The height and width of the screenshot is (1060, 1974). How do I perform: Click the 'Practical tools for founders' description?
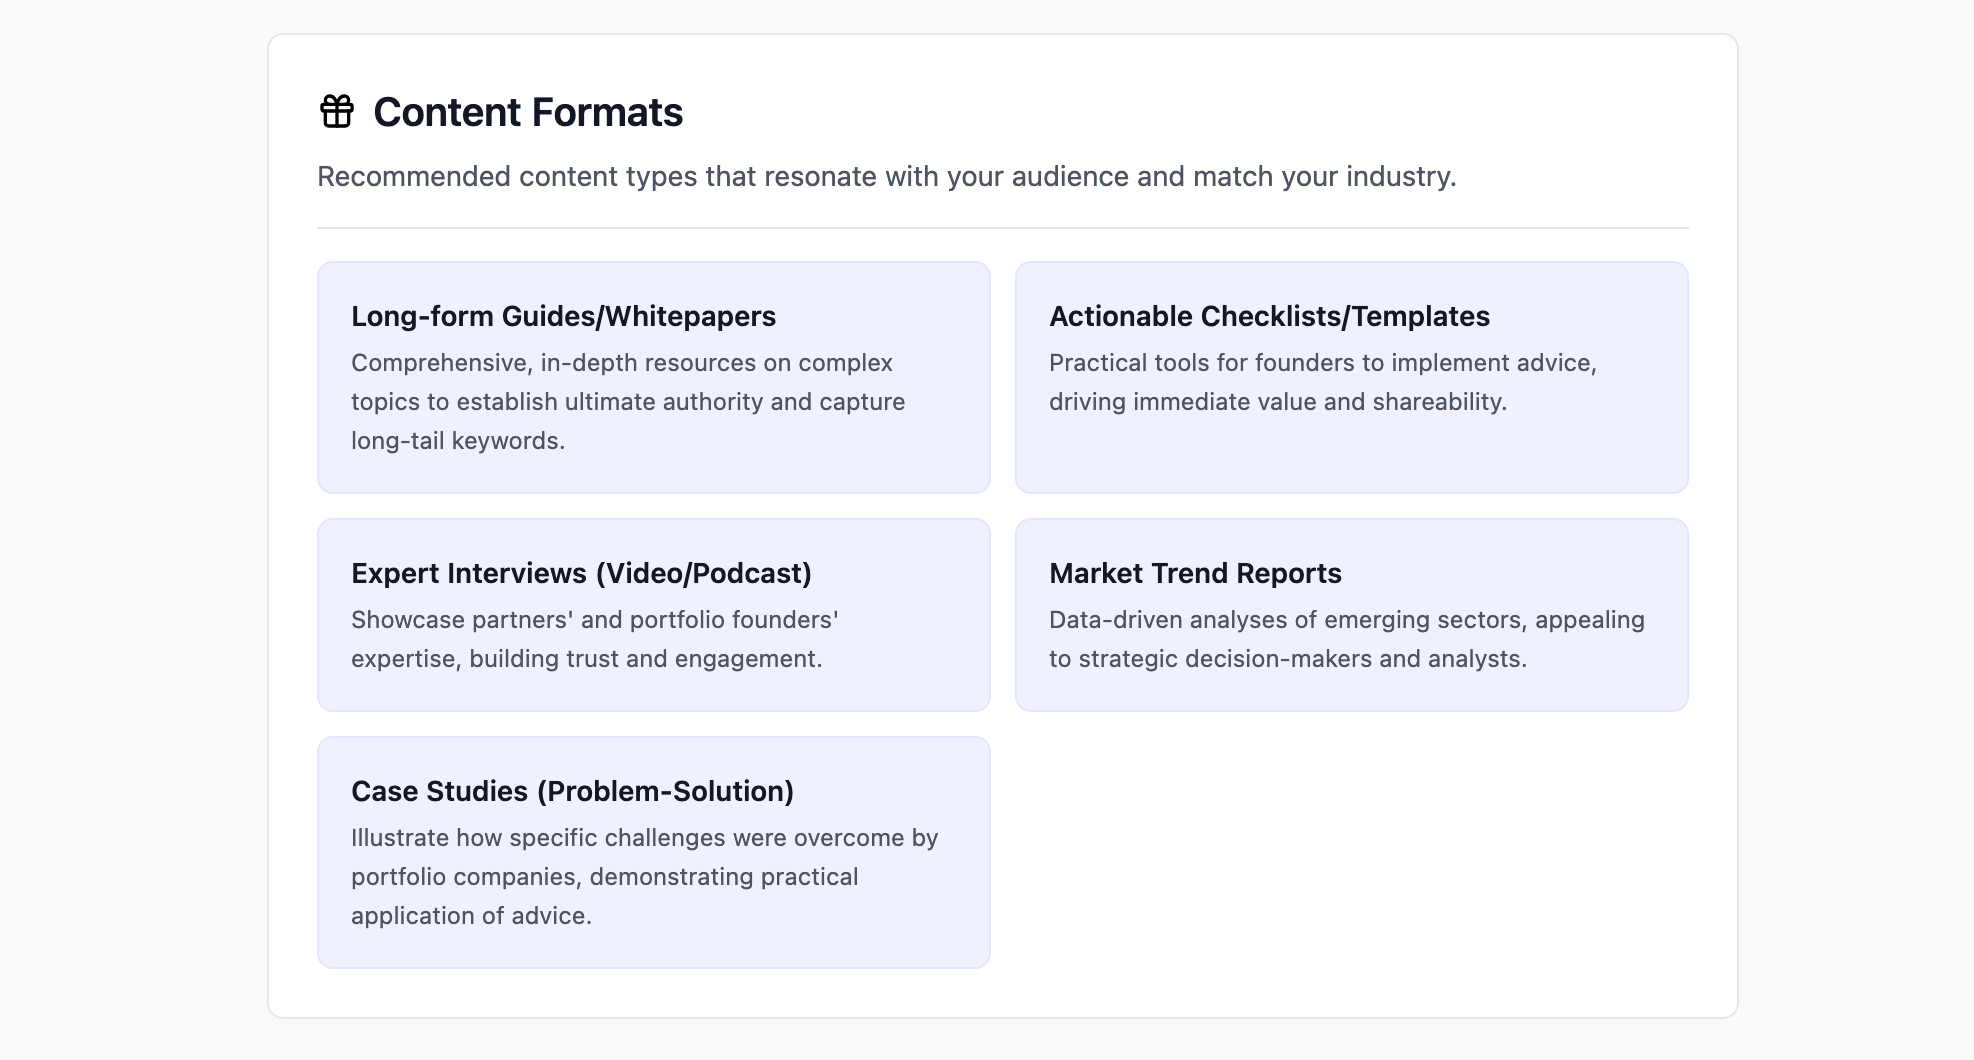point(1323,382)
